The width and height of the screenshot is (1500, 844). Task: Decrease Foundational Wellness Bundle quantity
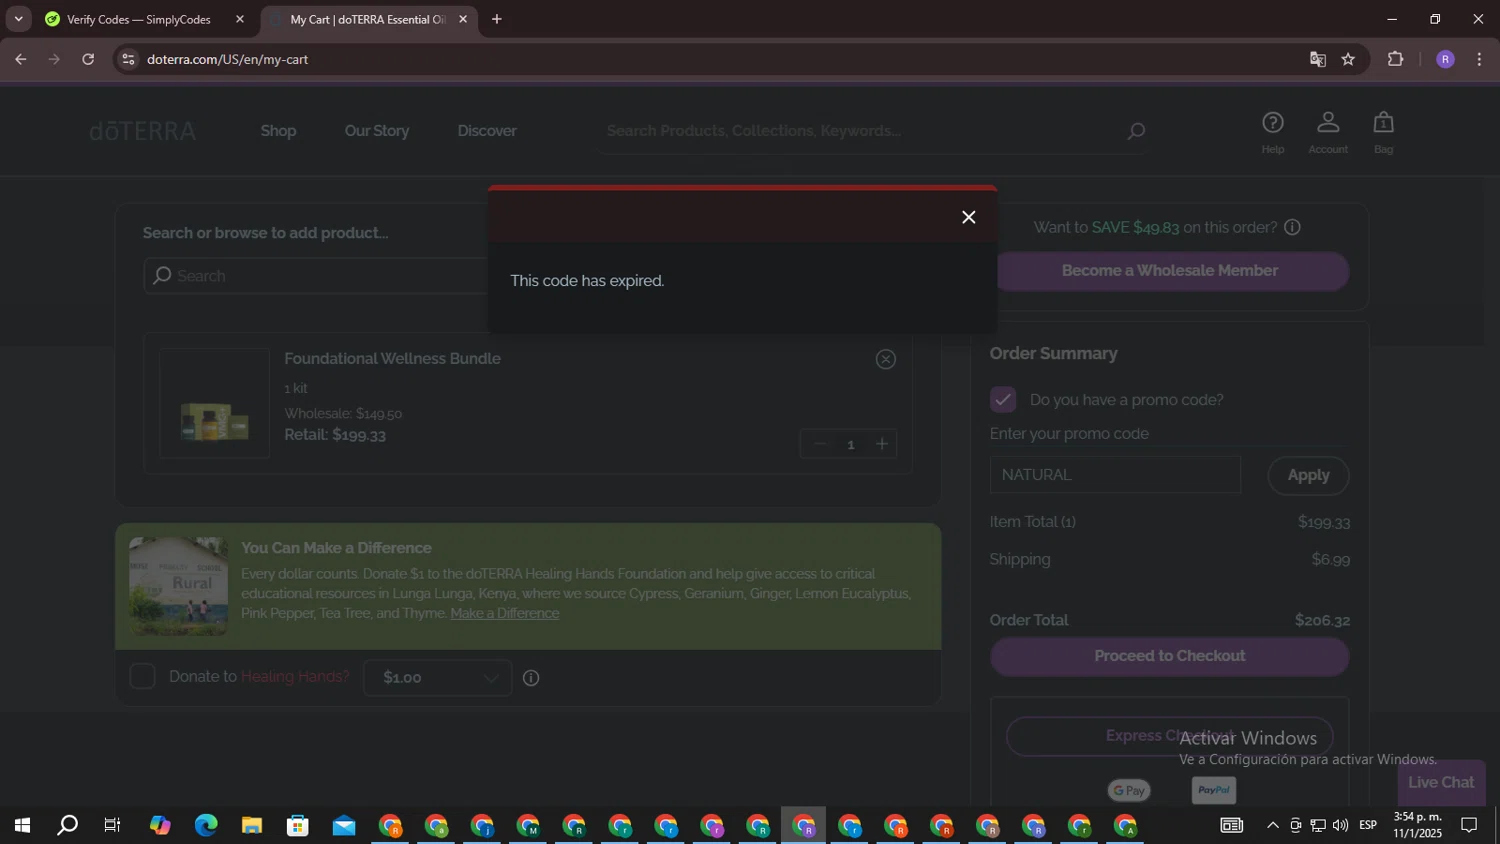pyautogui.click(x=820, y=444)
